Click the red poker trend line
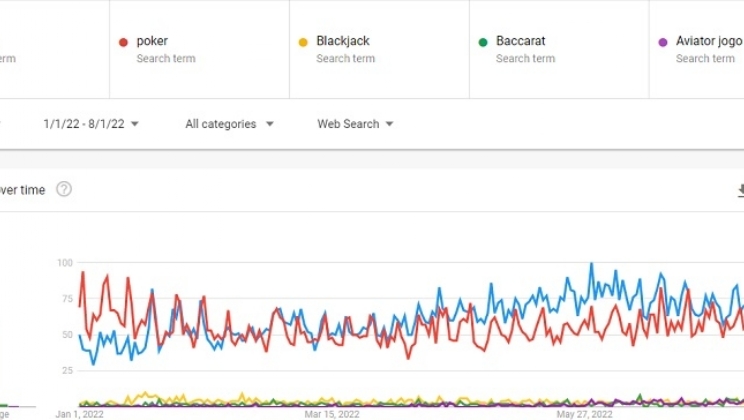 click(82, 274)
